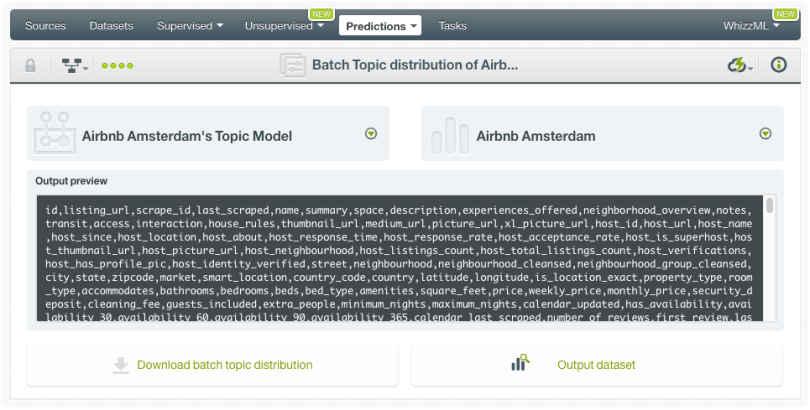Click the output preview scrollbar

(769, 206)
